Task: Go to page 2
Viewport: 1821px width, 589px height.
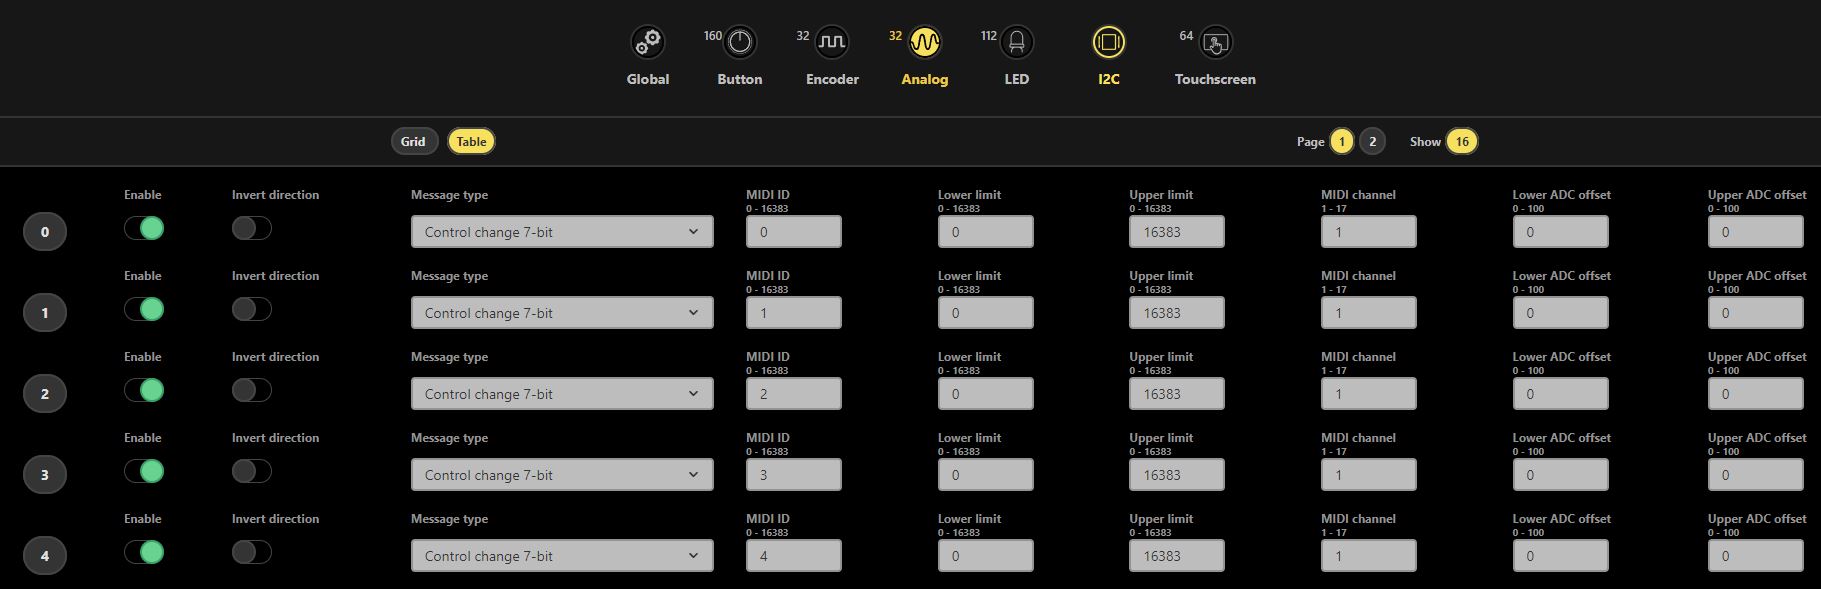Action: pyautogui.click(x=1372, y=142)
